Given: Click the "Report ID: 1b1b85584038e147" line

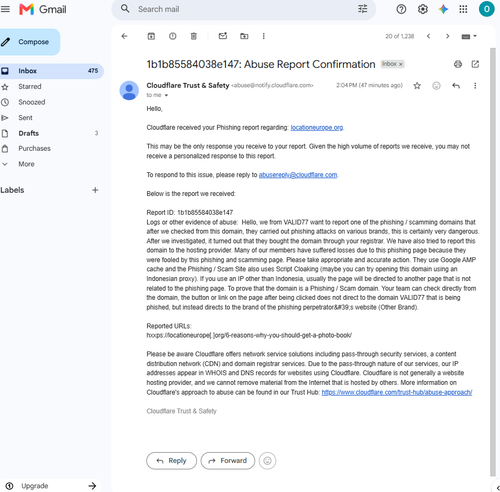Looking at the screenshot, I should [190, 213].
